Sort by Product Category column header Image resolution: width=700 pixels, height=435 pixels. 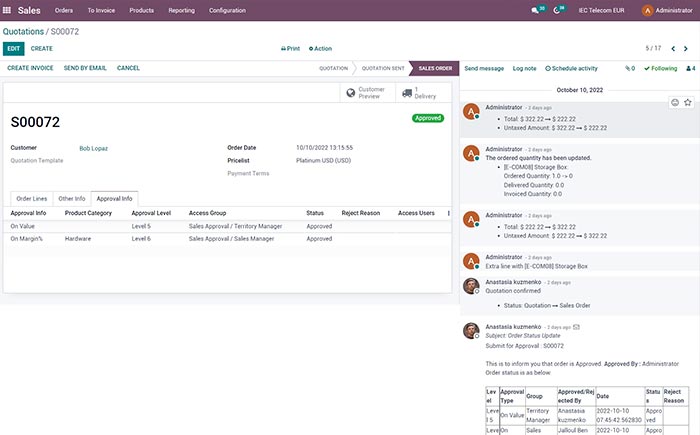[x=88, y=213]
